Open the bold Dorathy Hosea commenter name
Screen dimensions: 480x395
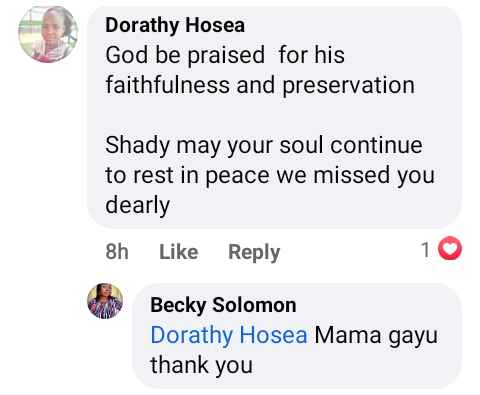pyautogui.click(x=175, y=25)
